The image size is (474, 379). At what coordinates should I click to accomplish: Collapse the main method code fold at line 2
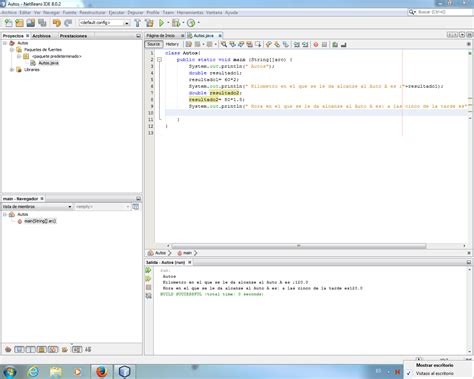[x=159, y=60]
